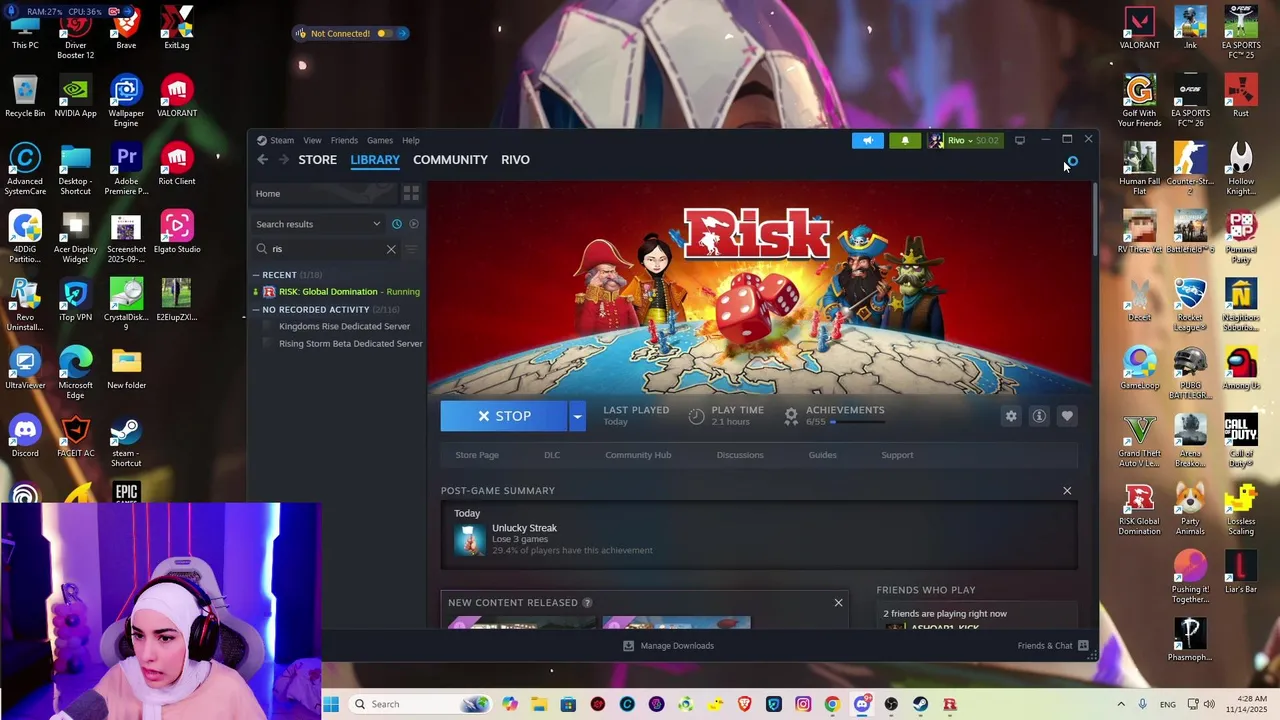
Task: Show game info panel icon
Action: pos(1039,416)
